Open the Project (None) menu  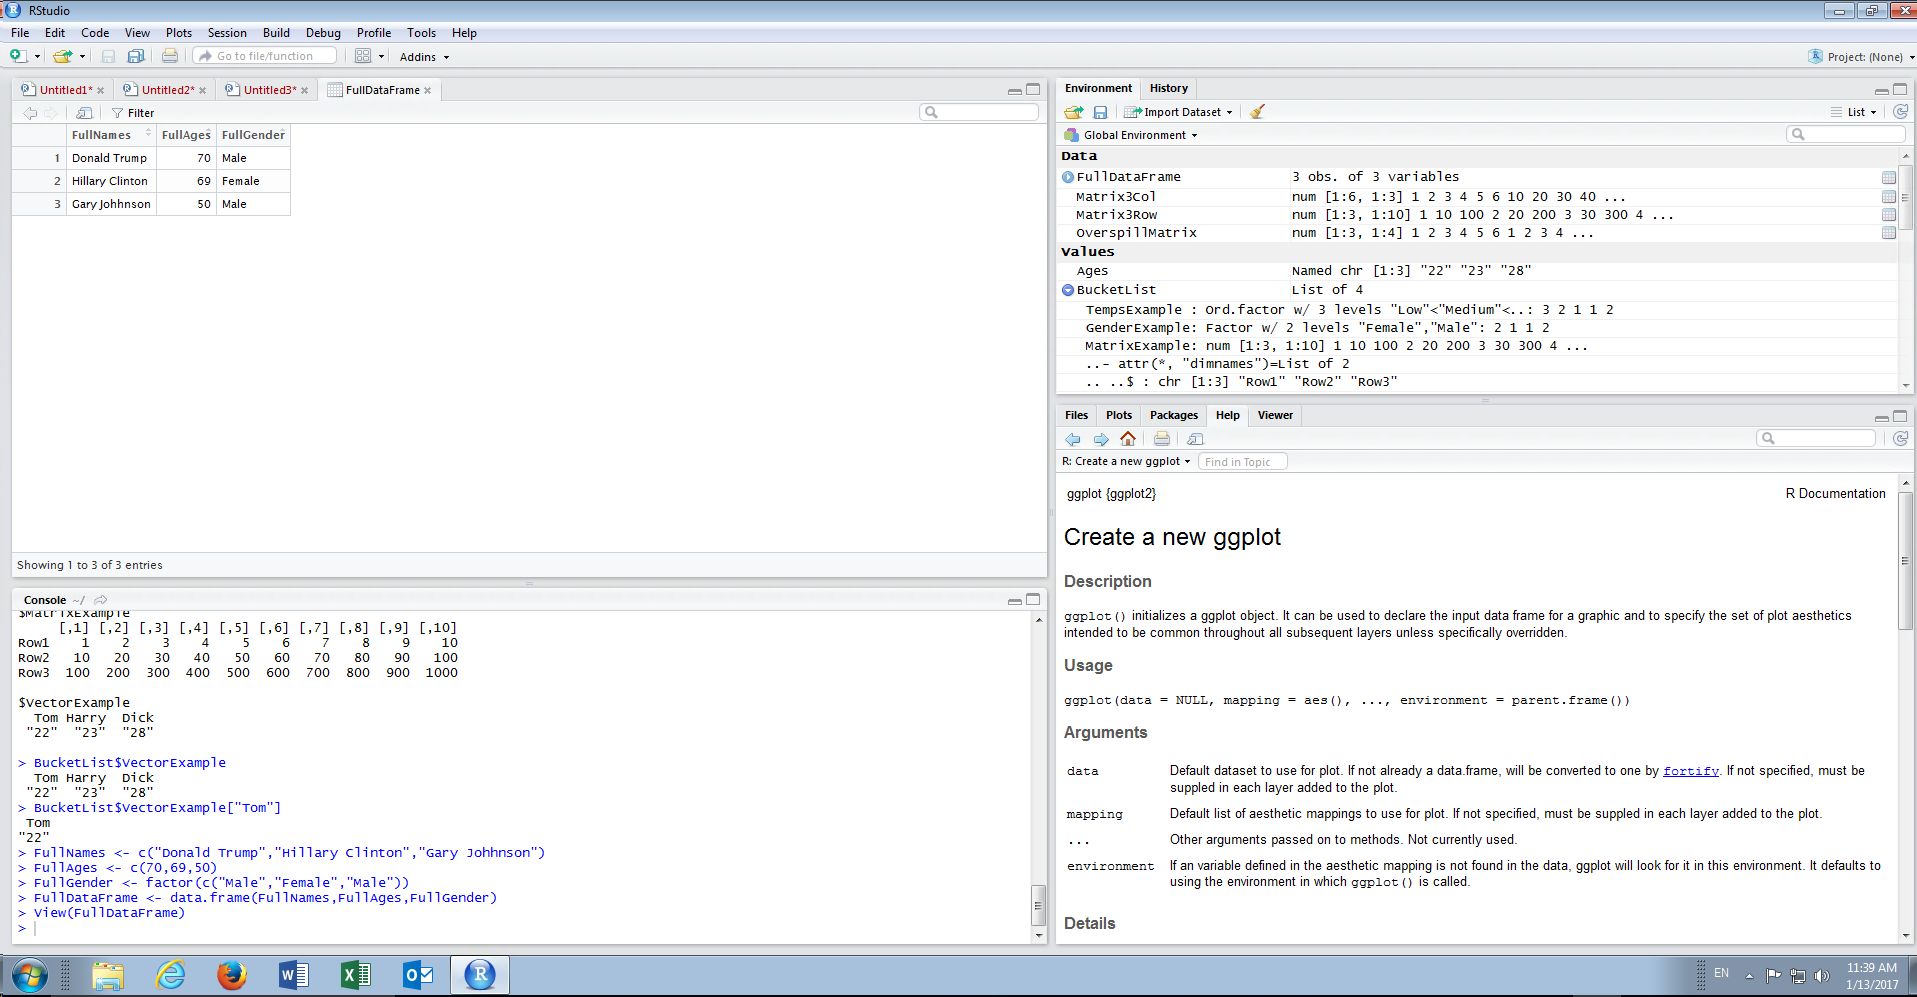[1861, 57]
